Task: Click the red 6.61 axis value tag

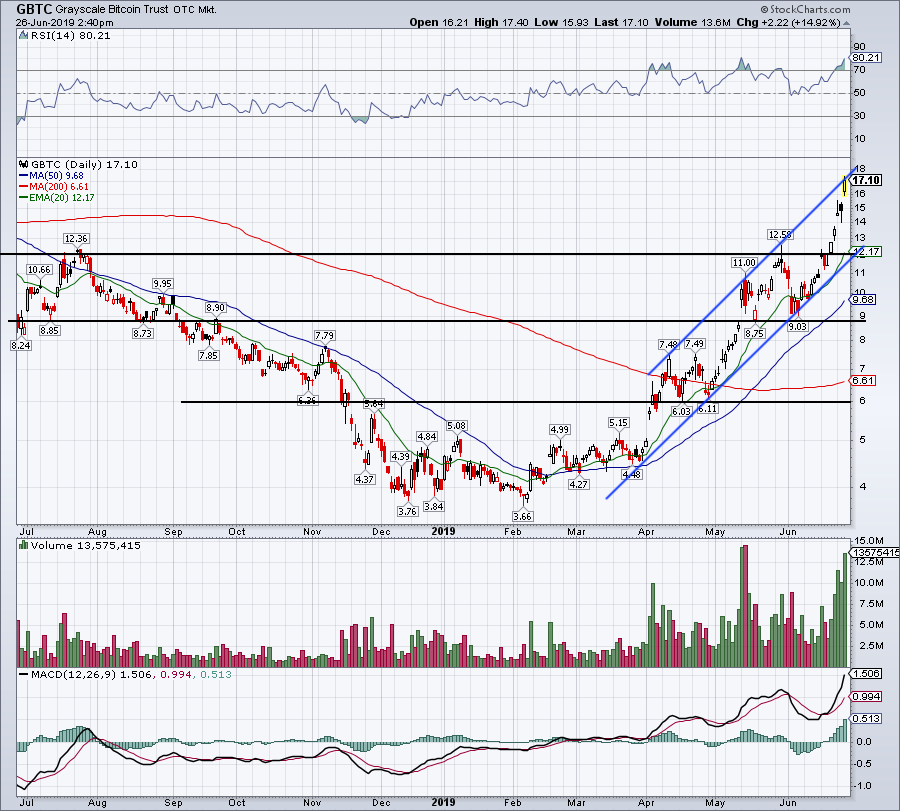Action: pyautogui.click(x=863, y=380)
